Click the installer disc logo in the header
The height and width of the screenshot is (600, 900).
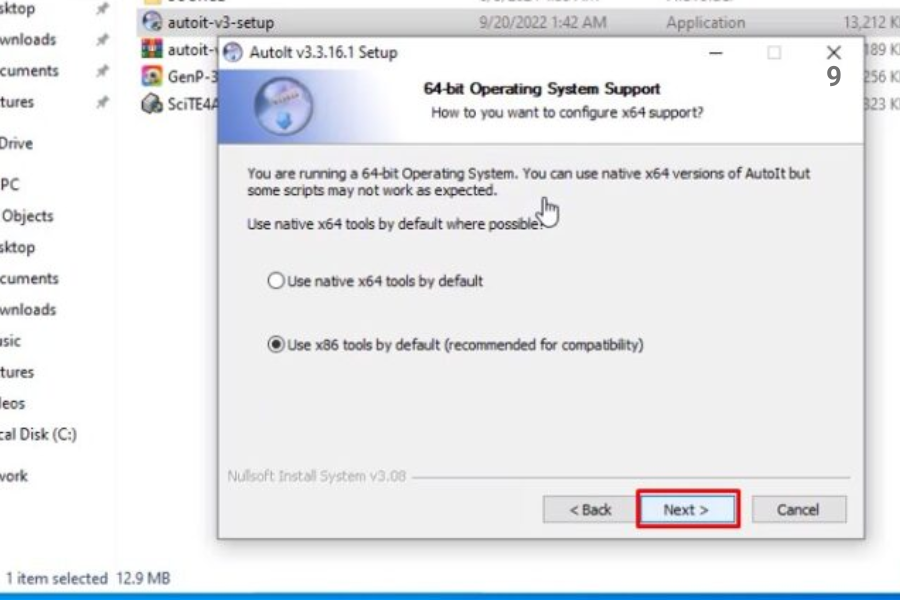tap(284, 106)
